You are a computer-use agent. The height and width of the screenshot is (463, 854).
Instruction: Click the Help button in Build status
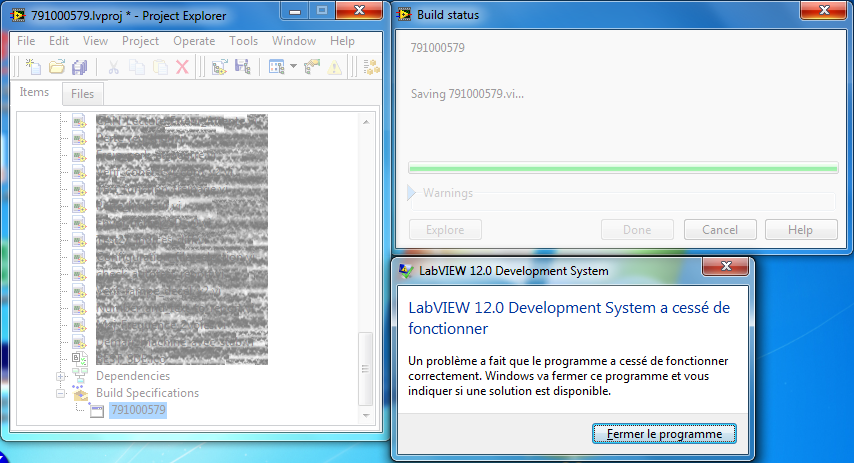[x=801, y=230]
